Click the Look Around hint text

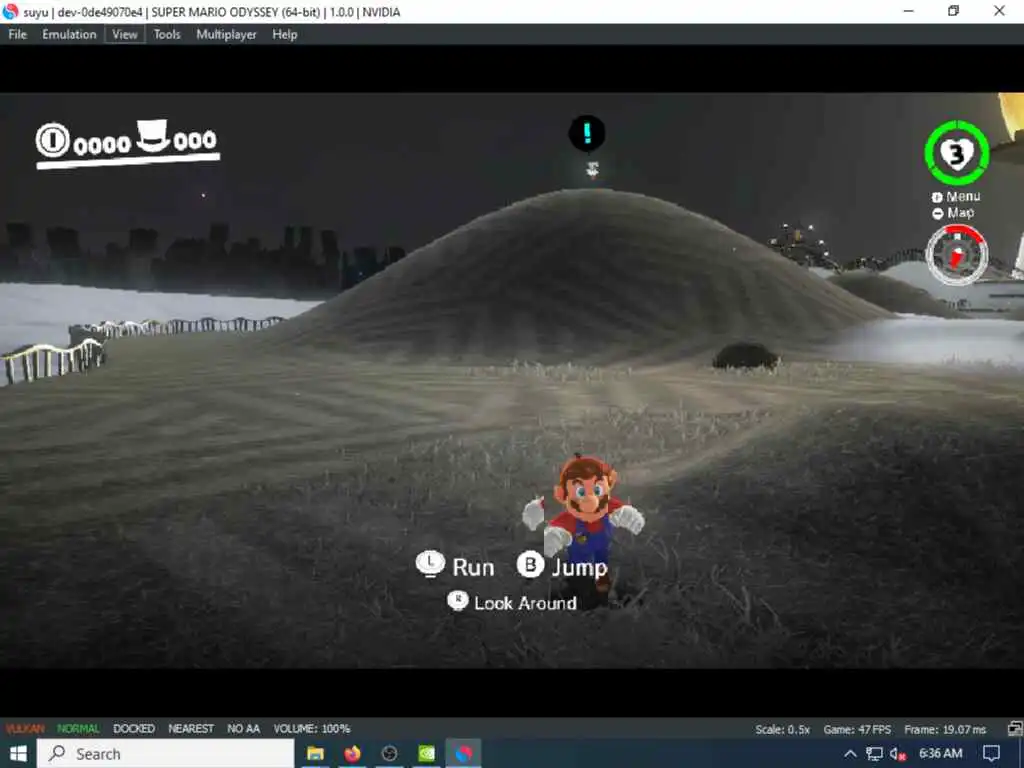[x=525, y=603]
